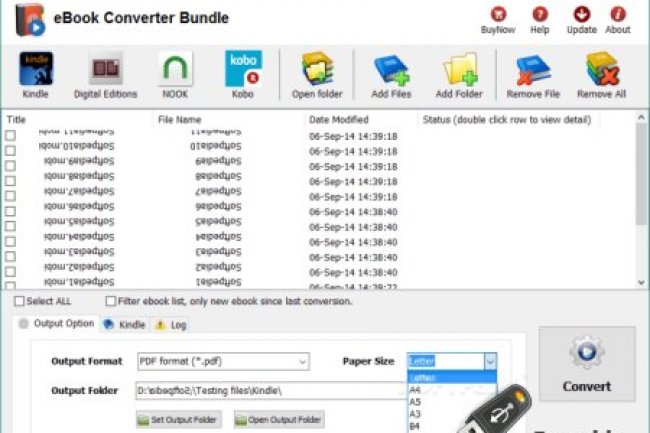Click Set Output Folder button

[179, 420]
